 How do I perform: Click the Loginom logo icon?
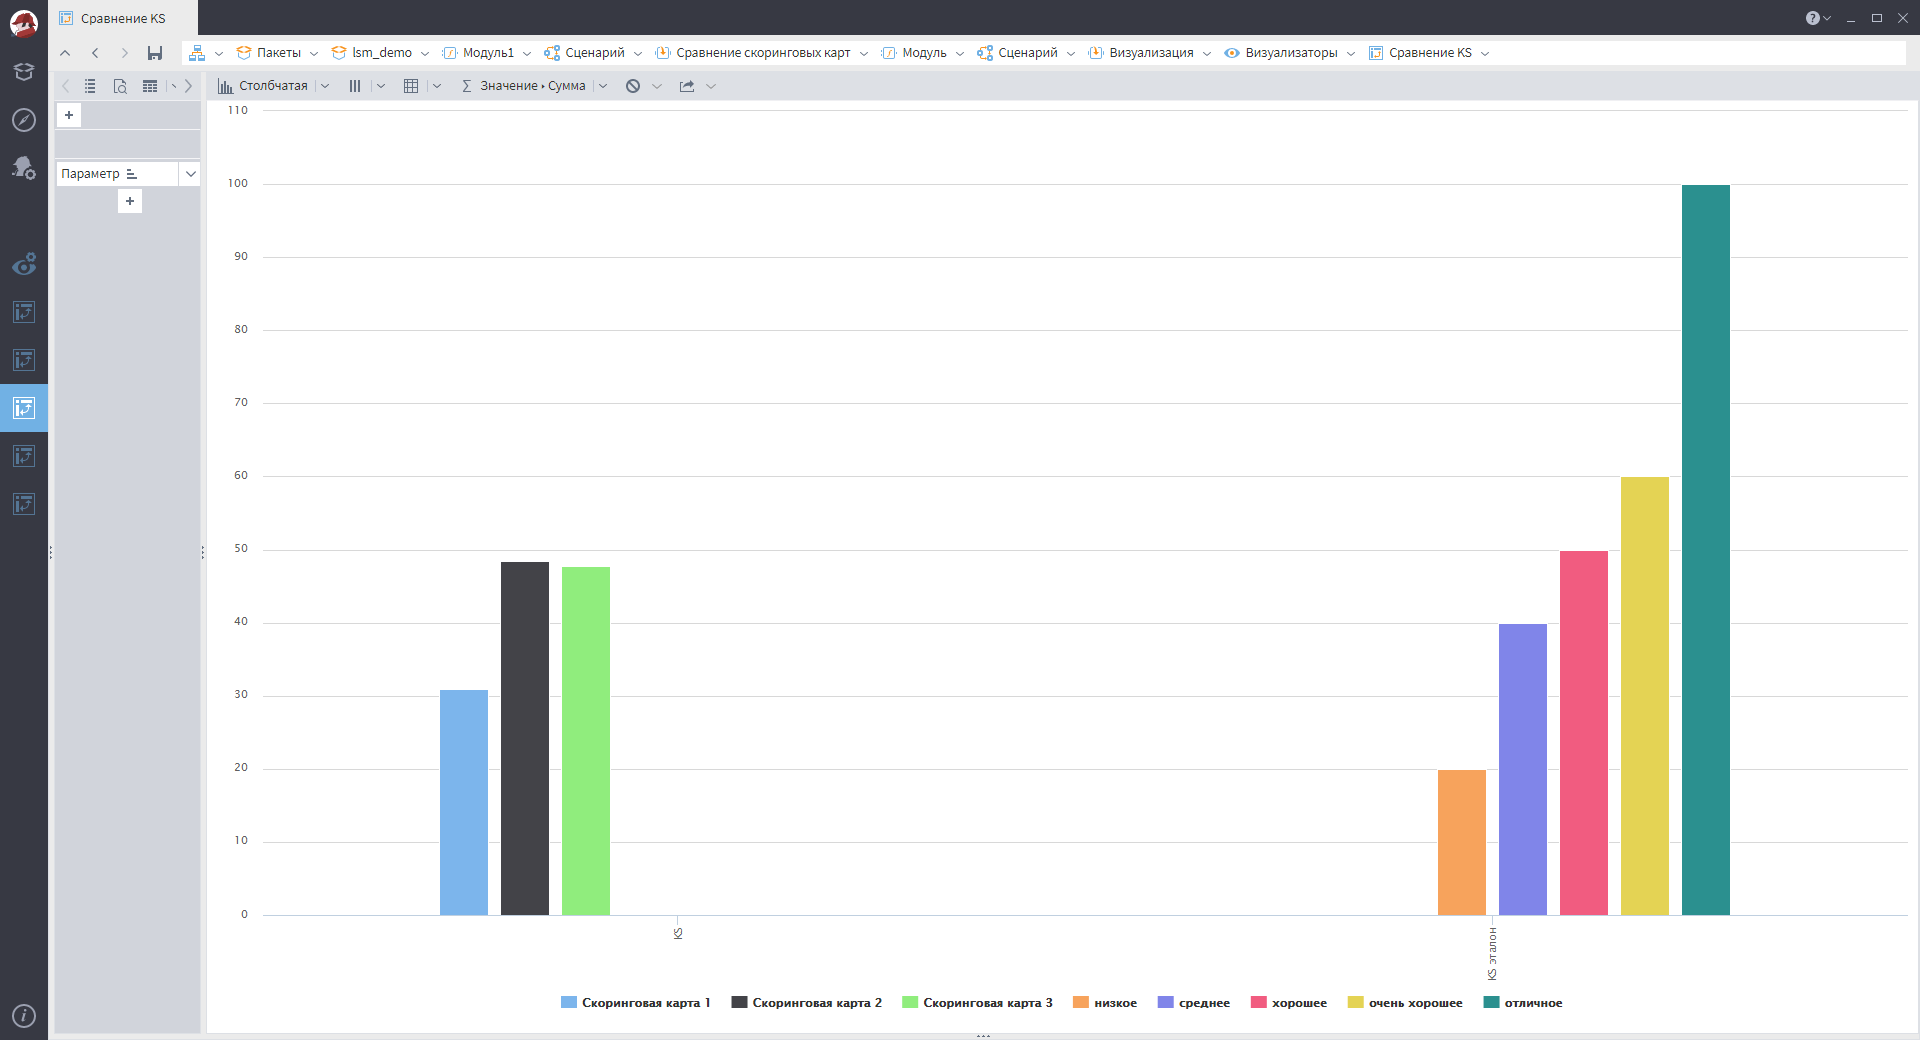[24, 22]
